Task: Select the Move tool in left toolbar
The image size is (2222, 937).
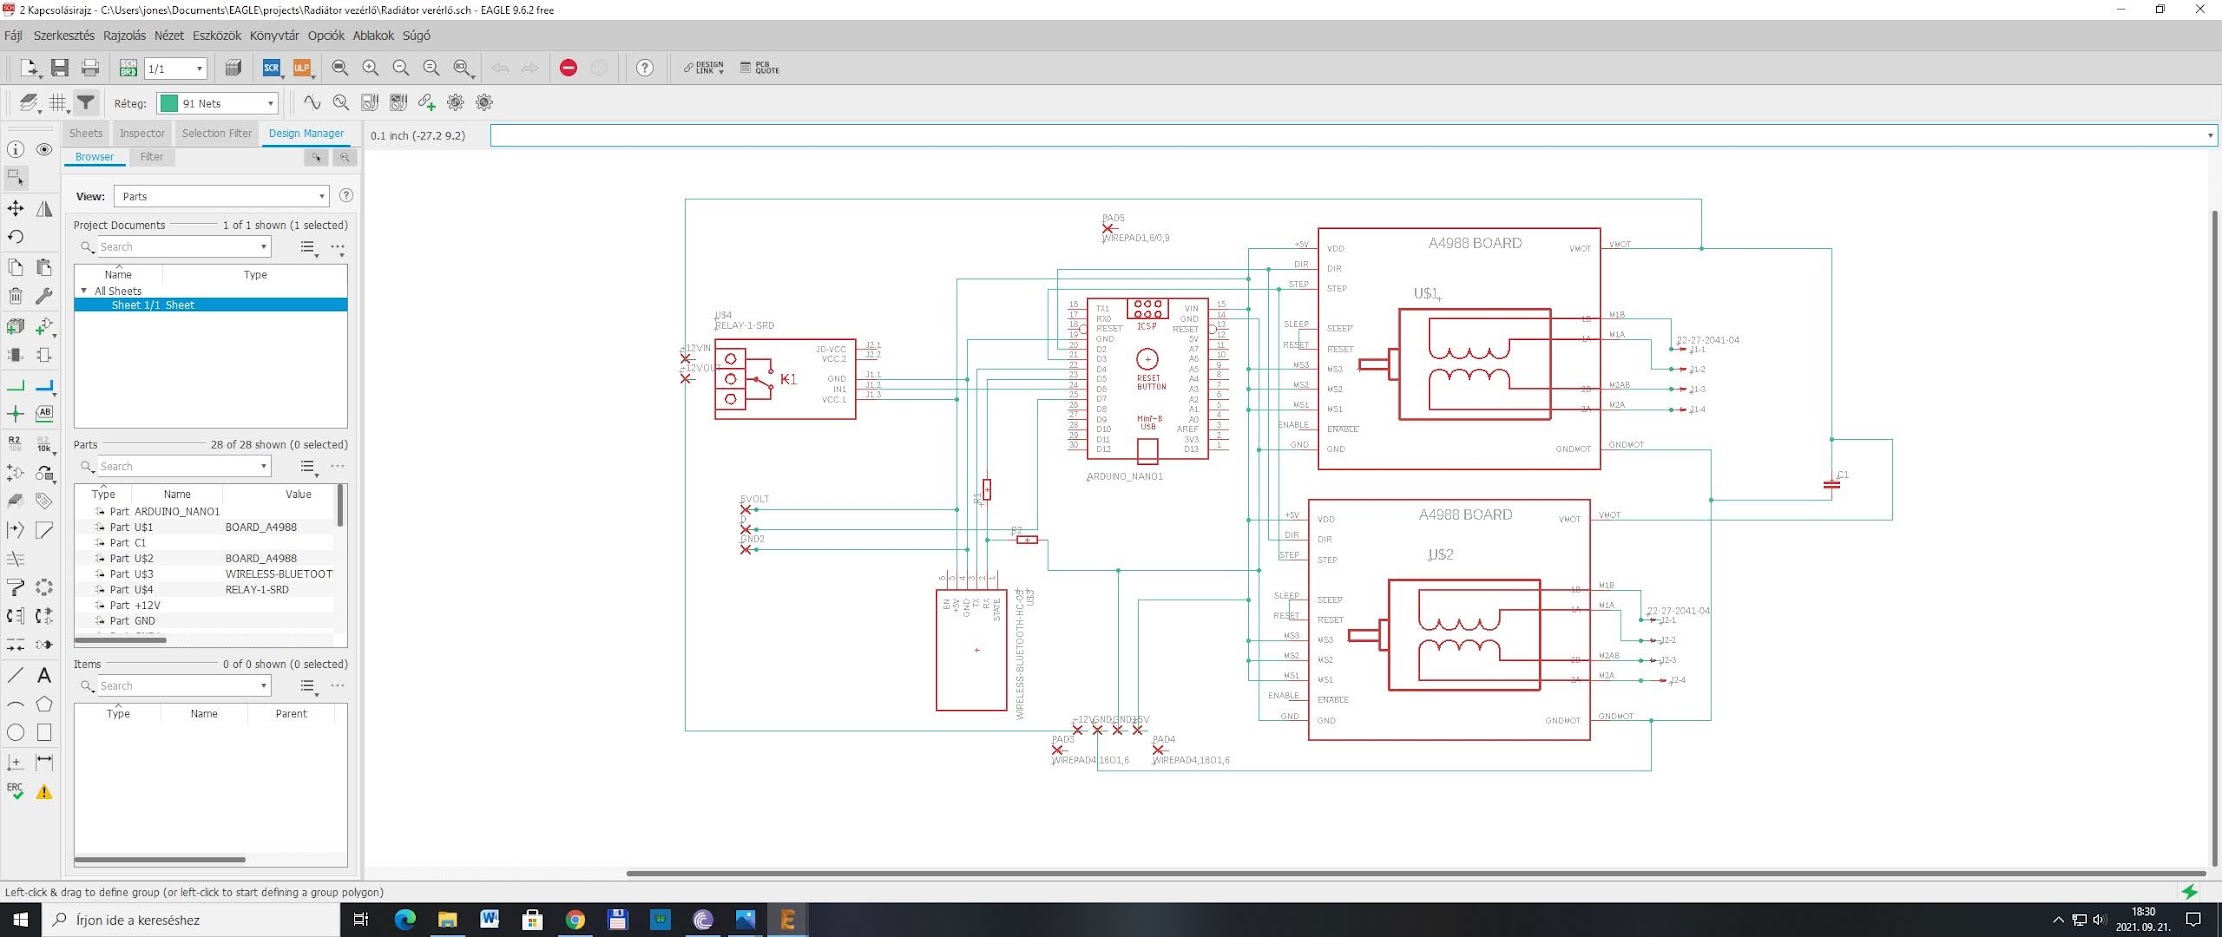Action: (x=16, y=208)
